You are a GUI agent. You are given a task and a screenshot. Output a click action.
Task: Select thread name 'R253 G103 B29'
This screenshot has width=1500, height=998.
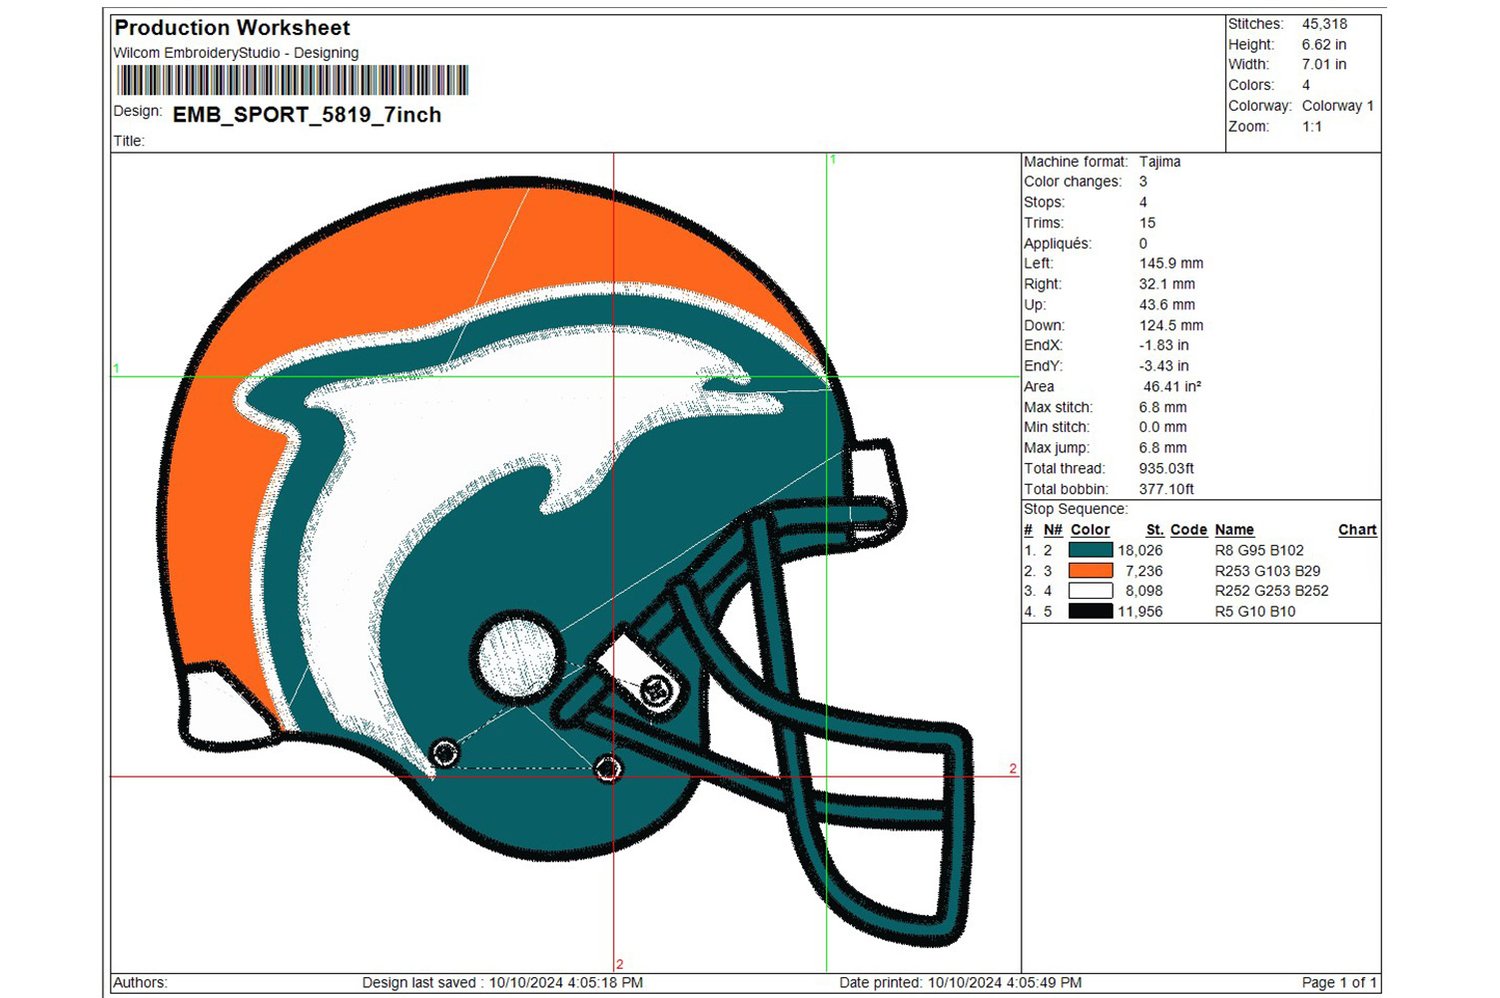(1267, 571)
